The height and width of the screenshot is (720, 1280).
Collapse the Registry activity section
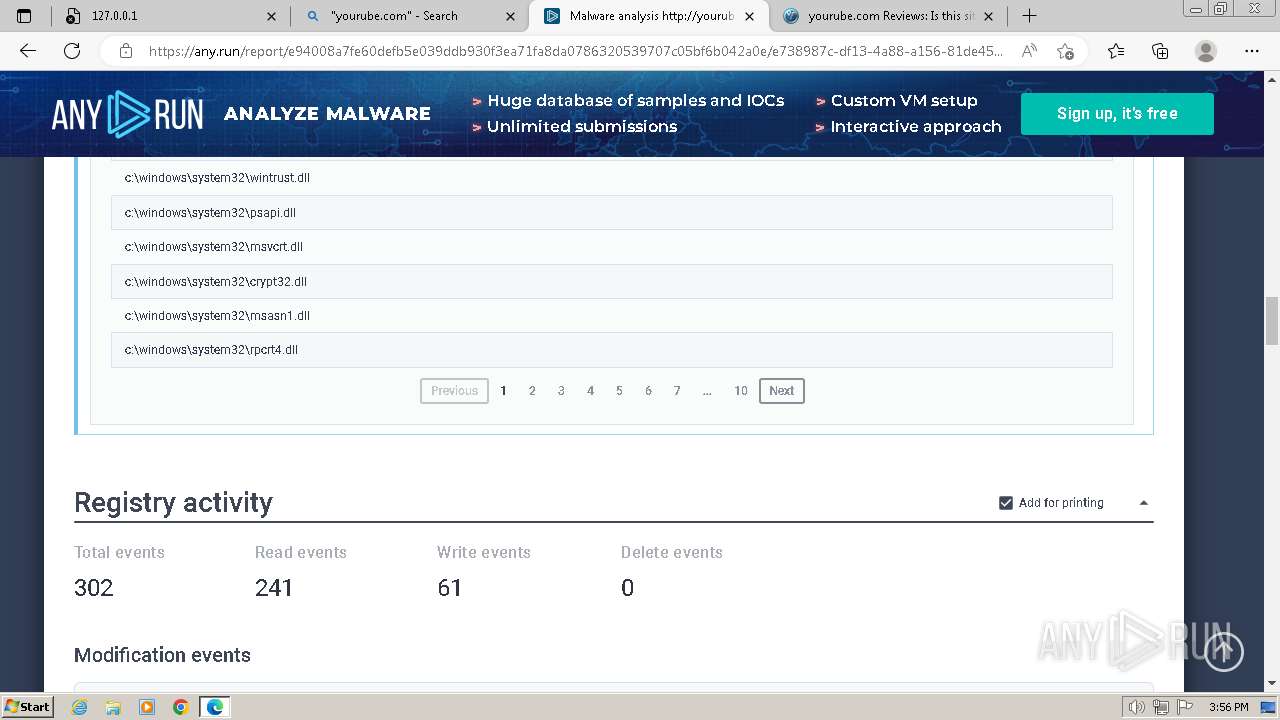(x=1144, y=503)
